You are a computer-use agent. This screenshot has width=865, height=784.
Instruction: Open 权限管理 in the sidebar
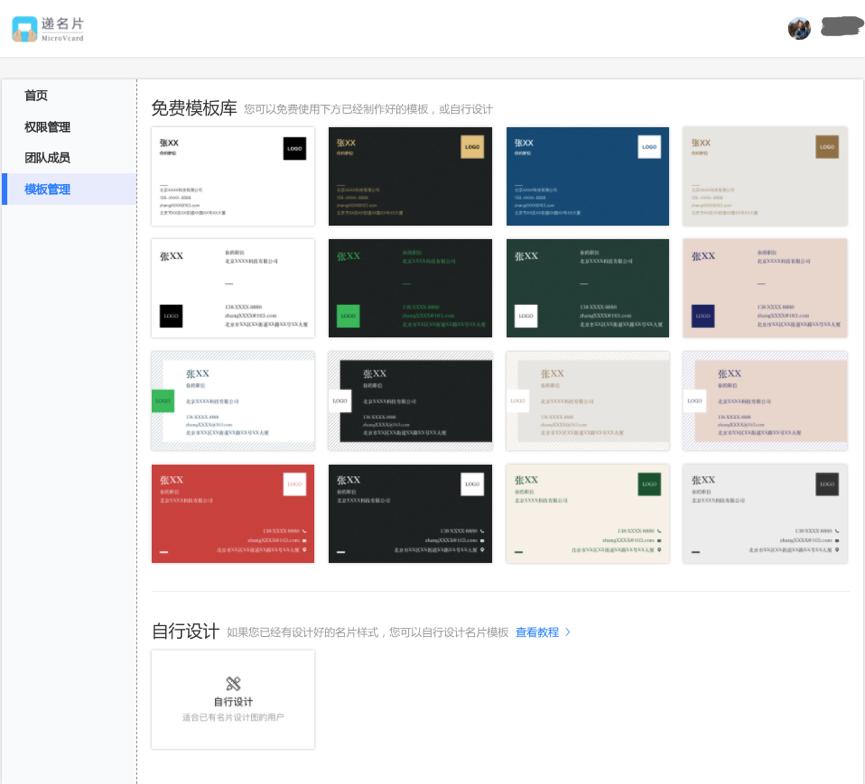click(47, 127)
